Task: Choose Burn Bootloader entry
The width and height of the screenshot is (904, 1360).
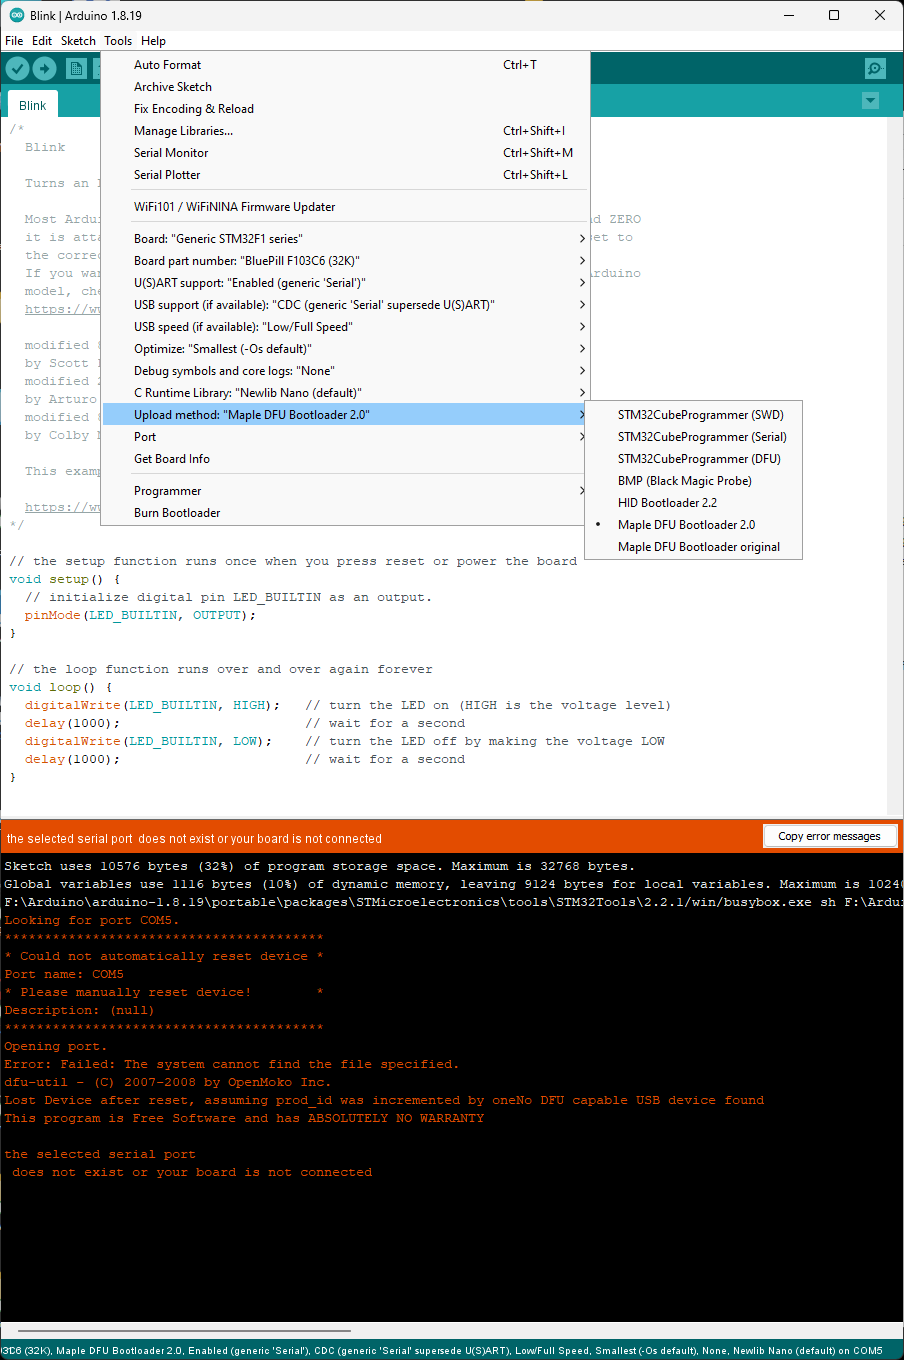Action: 346,513
